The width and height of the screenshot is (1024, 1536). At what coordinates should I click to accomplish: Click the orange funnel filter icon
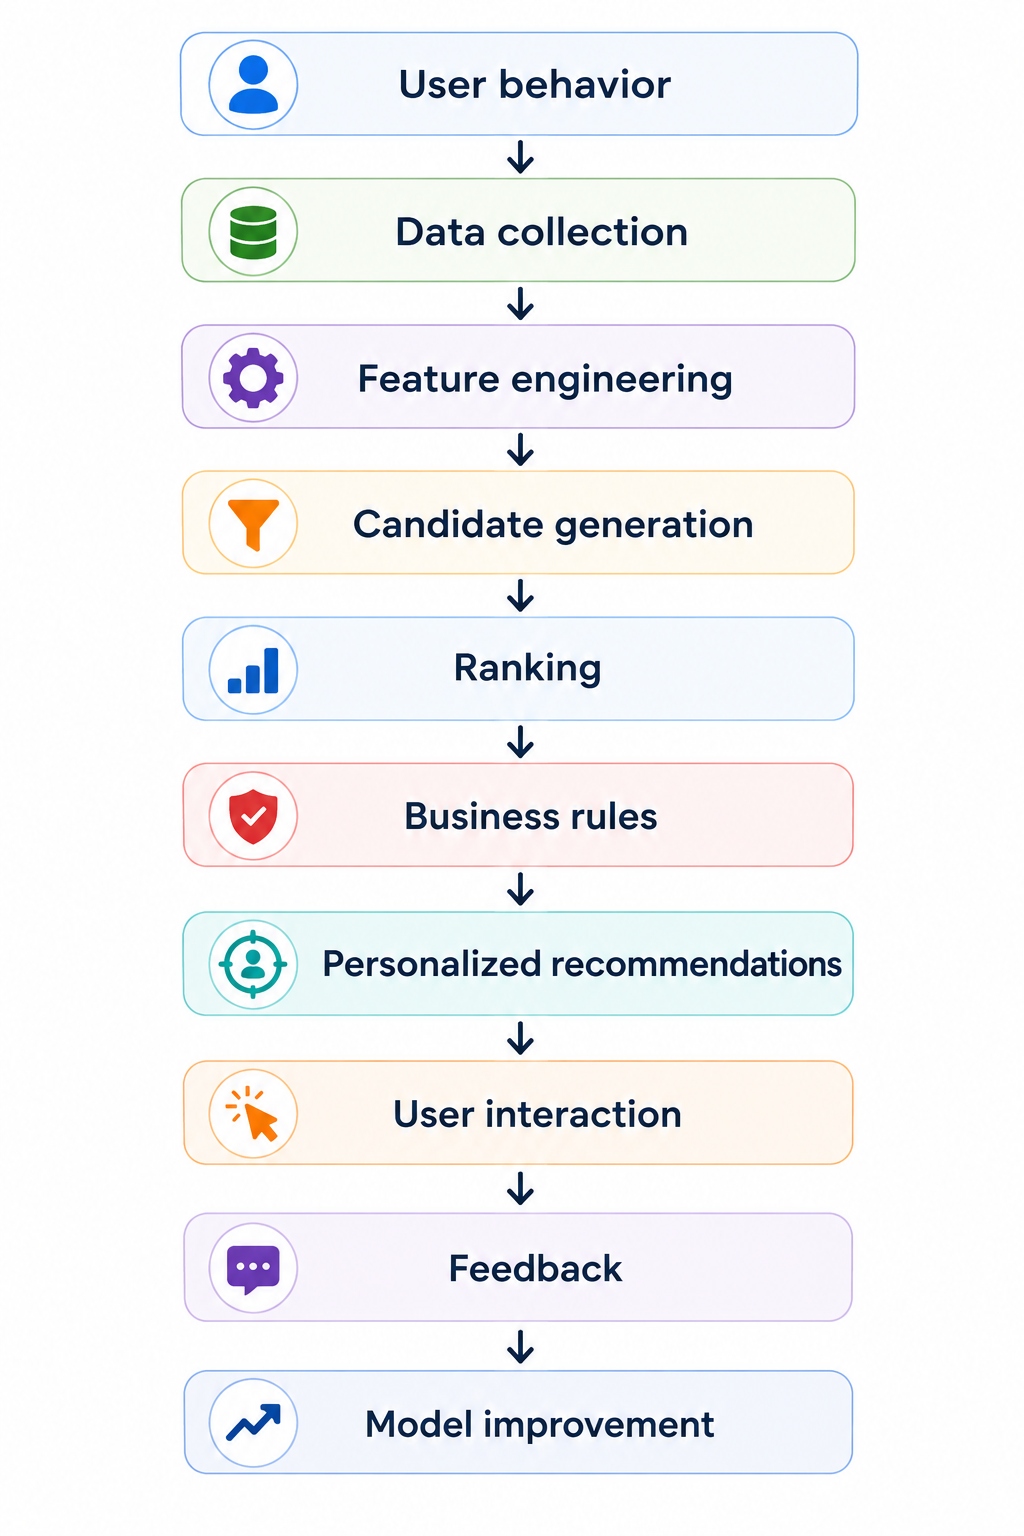[x=253, y=523]
